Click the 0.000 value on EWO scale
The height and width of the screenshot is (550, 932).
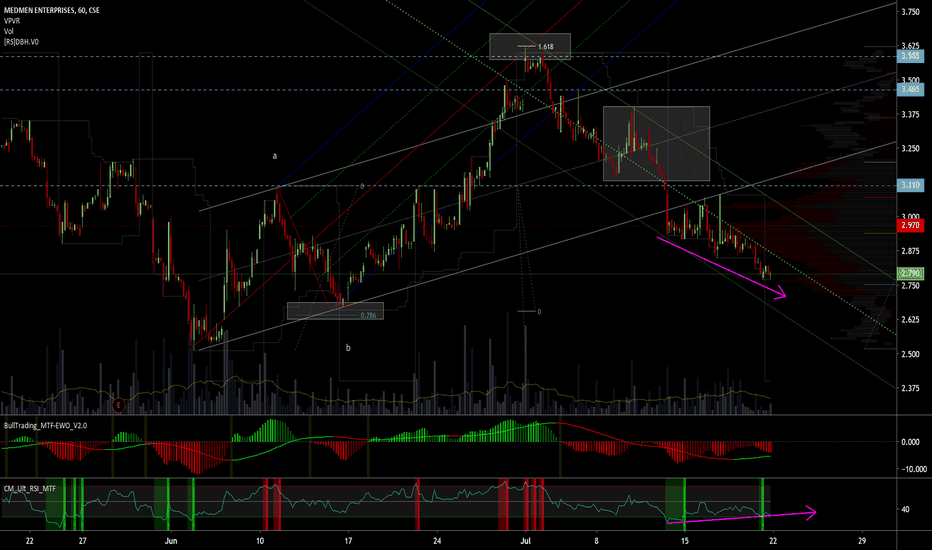coord(911,442)
